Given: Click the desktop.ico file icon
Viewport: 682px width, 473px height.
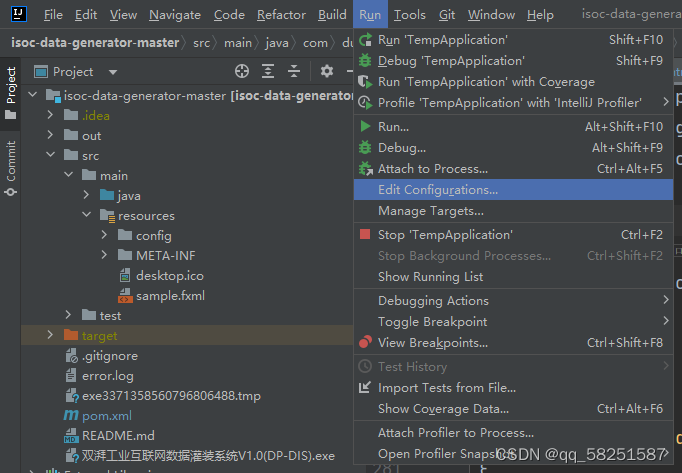Looking at the screenshot, I should pos(125,275).
